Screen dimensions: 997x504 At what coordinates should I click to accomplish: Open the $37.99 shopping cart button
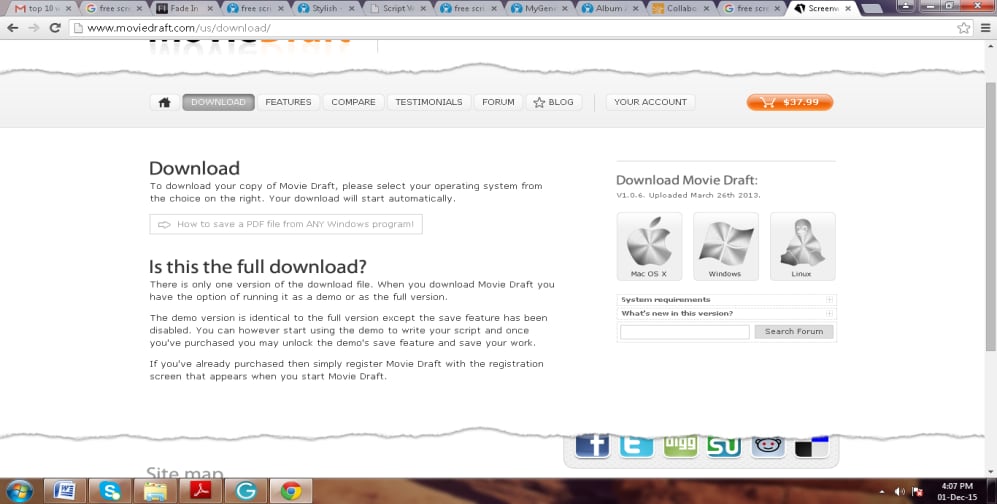coord(790,102)
